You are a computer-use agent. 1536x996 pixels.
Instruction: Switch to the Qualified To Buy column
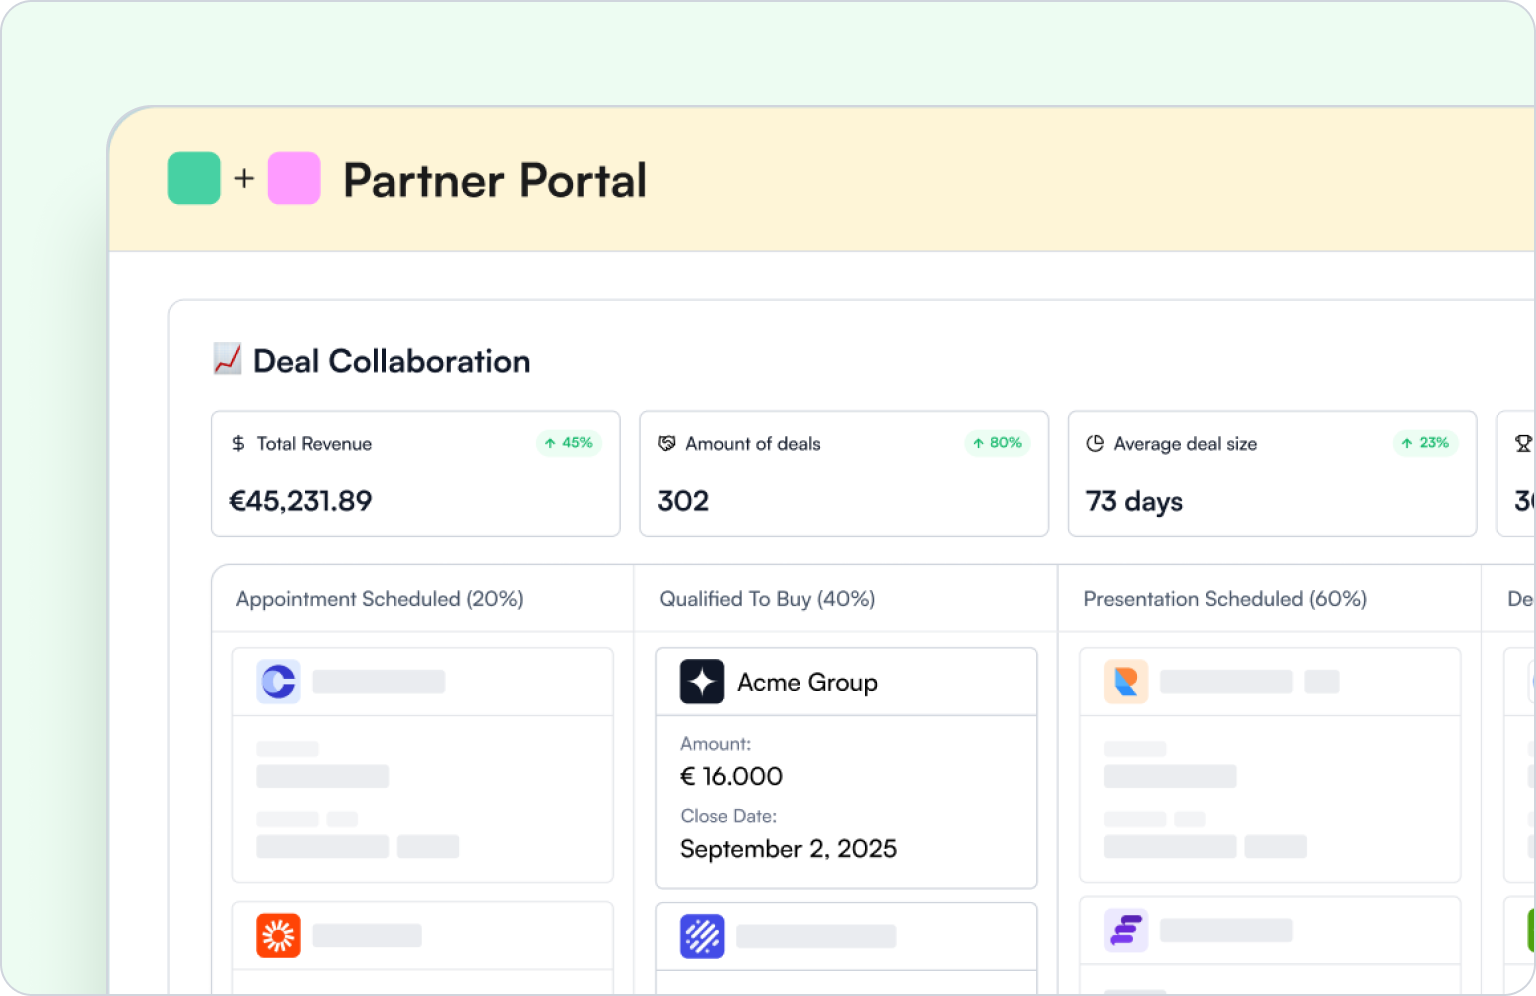(x=766, y=598)
